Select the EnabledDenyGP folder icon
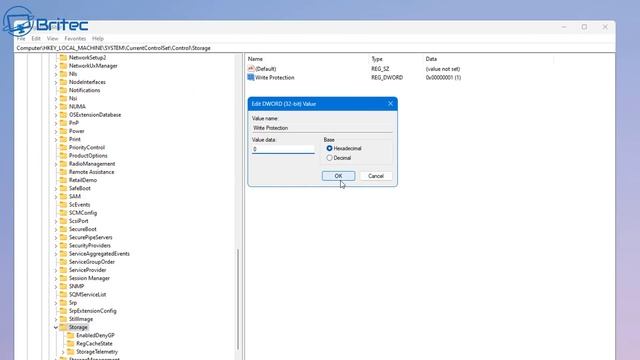Image resolution: width=640 pixels, height=360 pixels. [71, 335]
